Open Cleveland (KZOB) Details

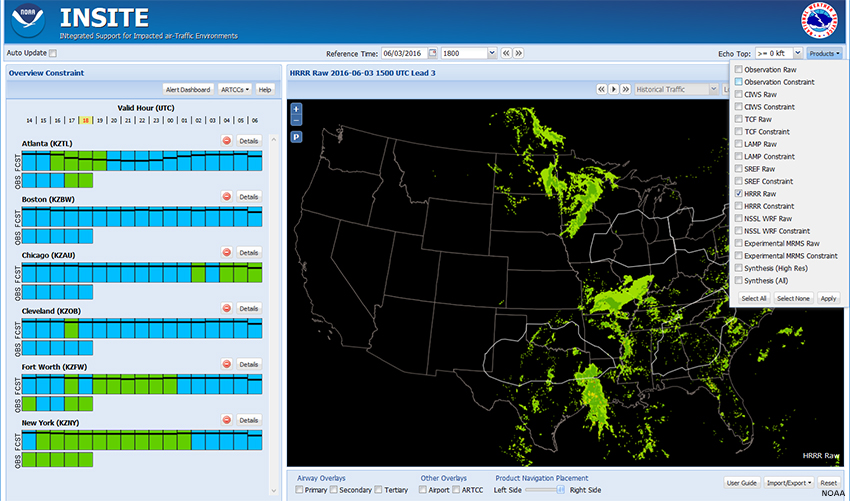[249, 308]
